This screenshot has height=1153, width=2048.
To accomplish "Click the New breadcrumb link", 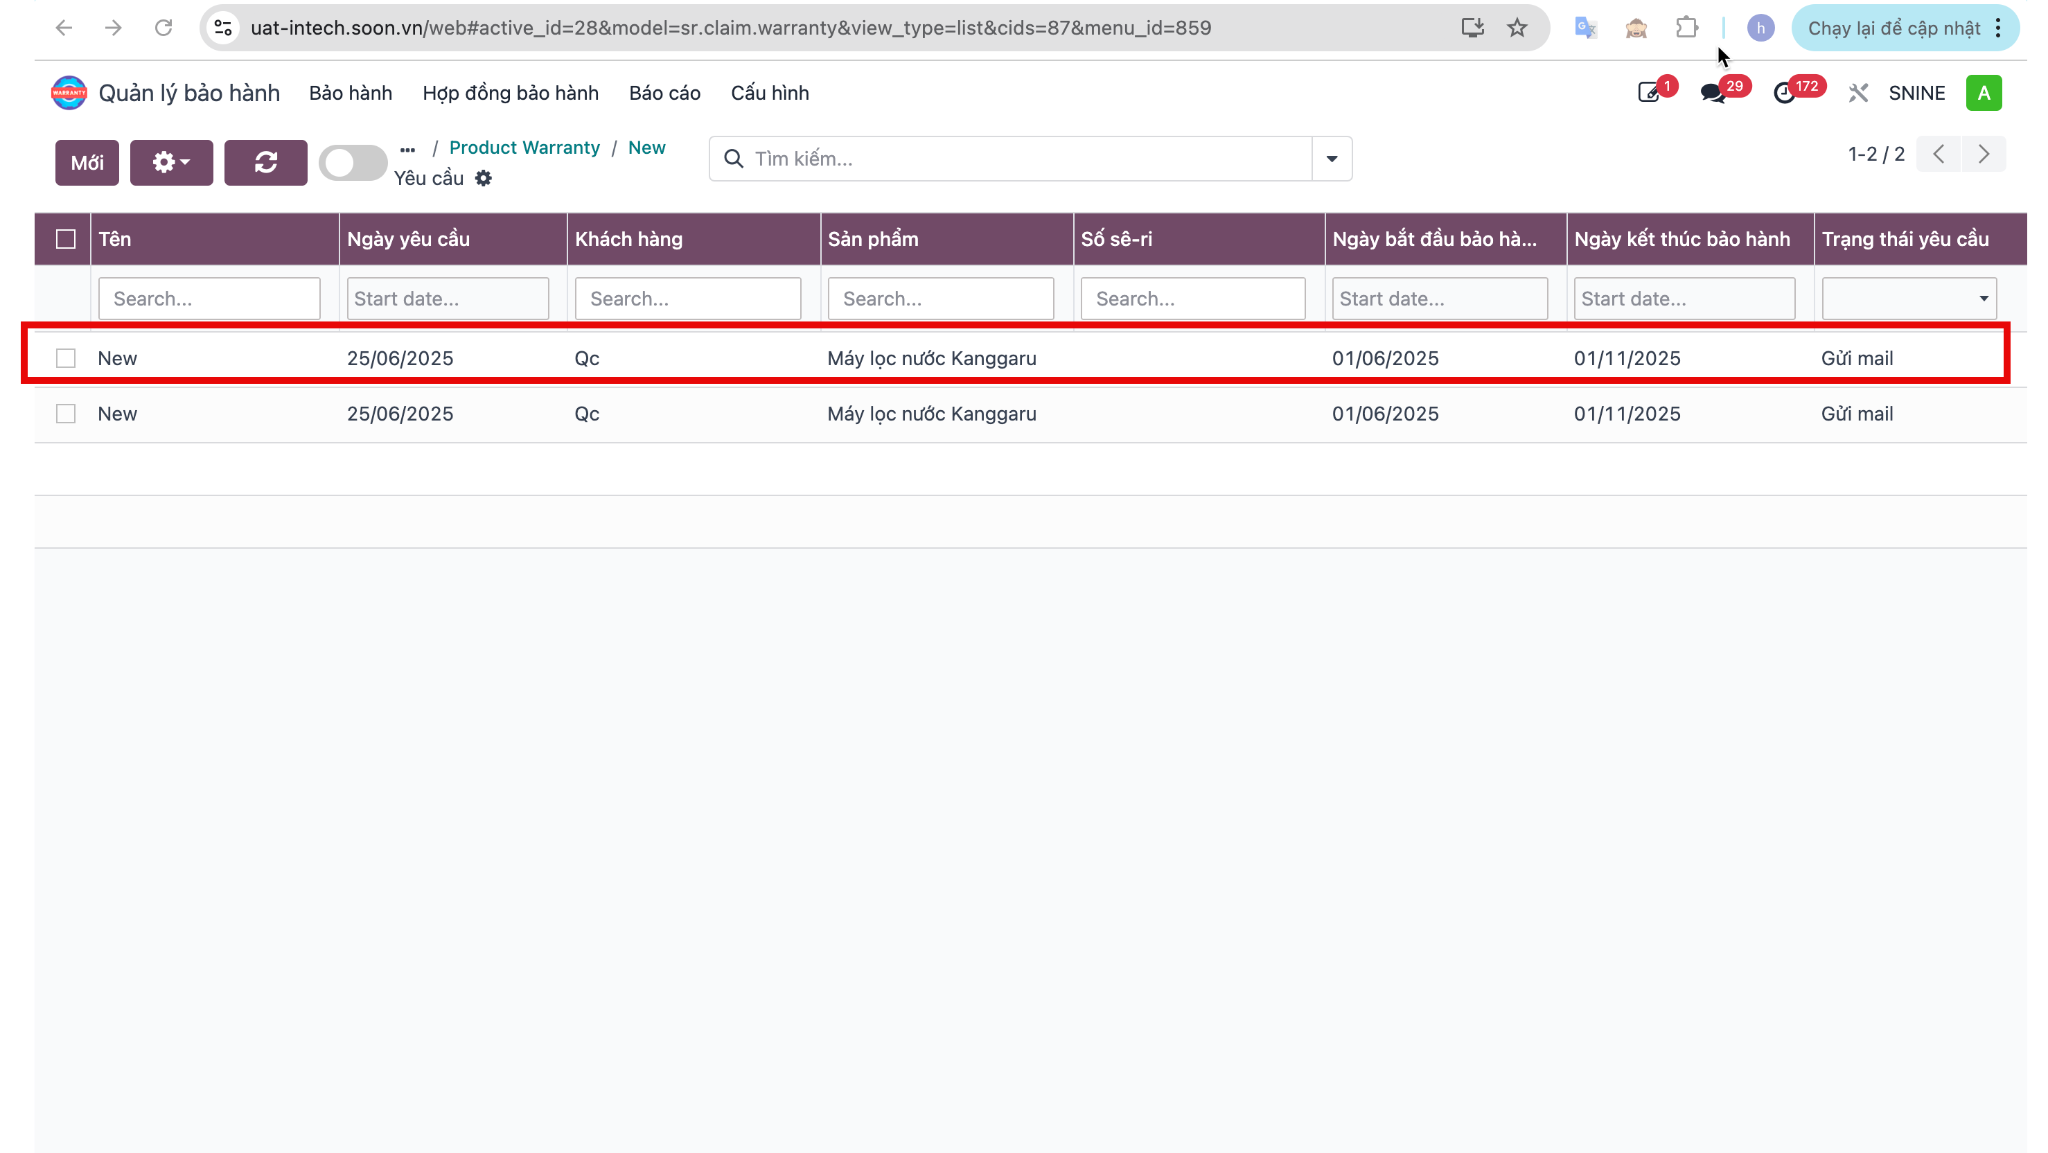I will click(x=647, y=148).
